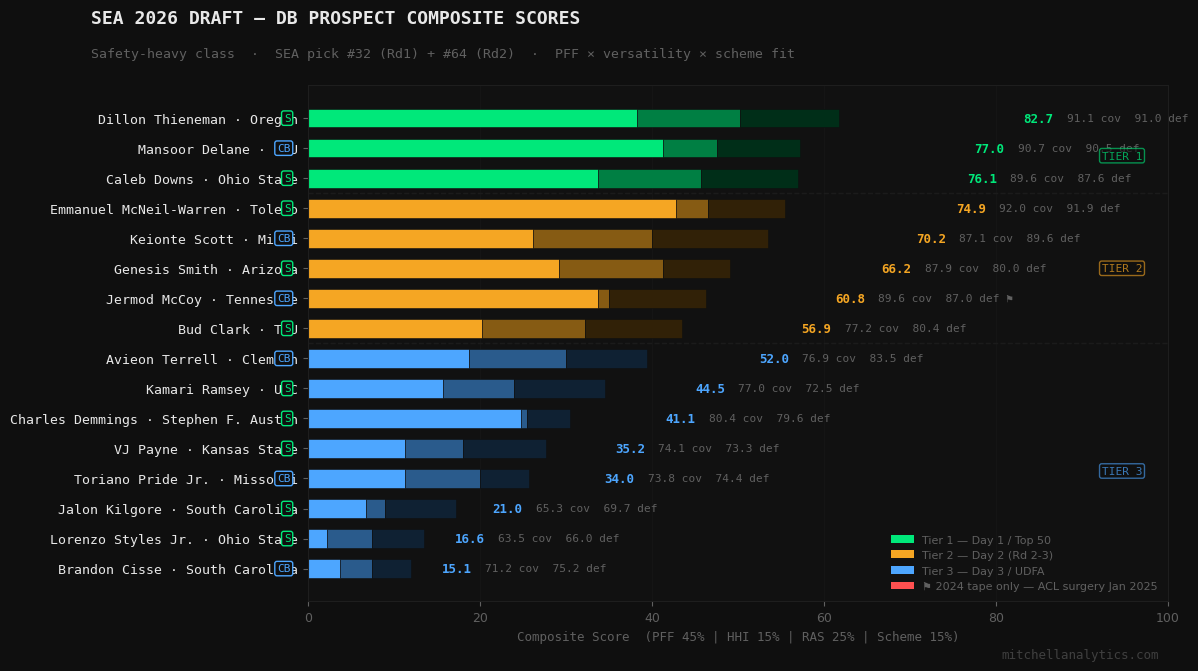
Task: Click the composite score 41.1
Action: click(x=680, y=419)
